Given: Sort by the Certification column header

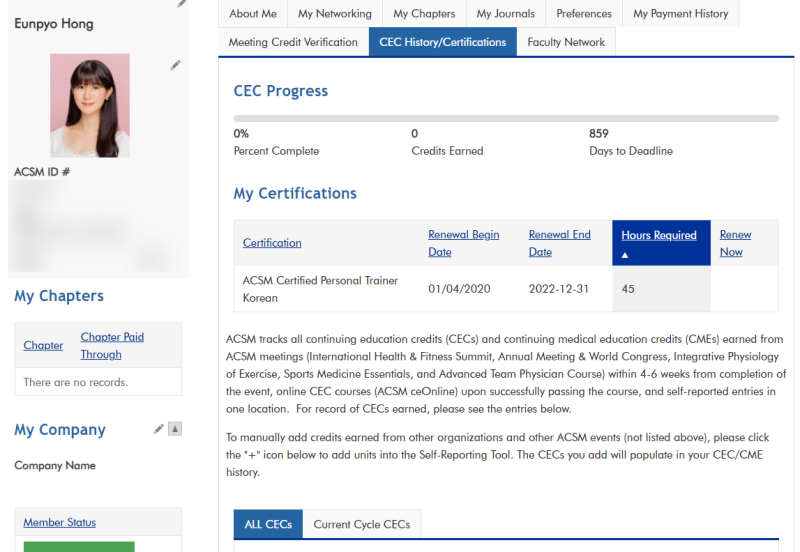Looking at the screenshot, I should coord(272,243).
